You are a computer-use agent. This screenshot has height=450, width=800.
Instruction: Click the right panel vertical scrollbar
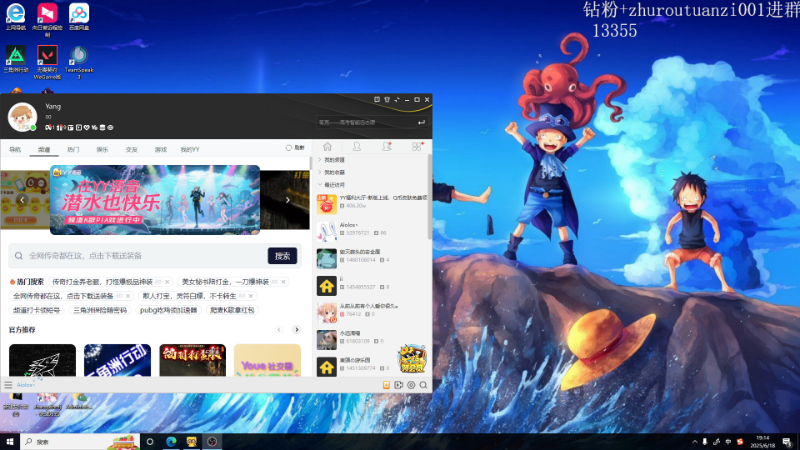pos(430,196)
